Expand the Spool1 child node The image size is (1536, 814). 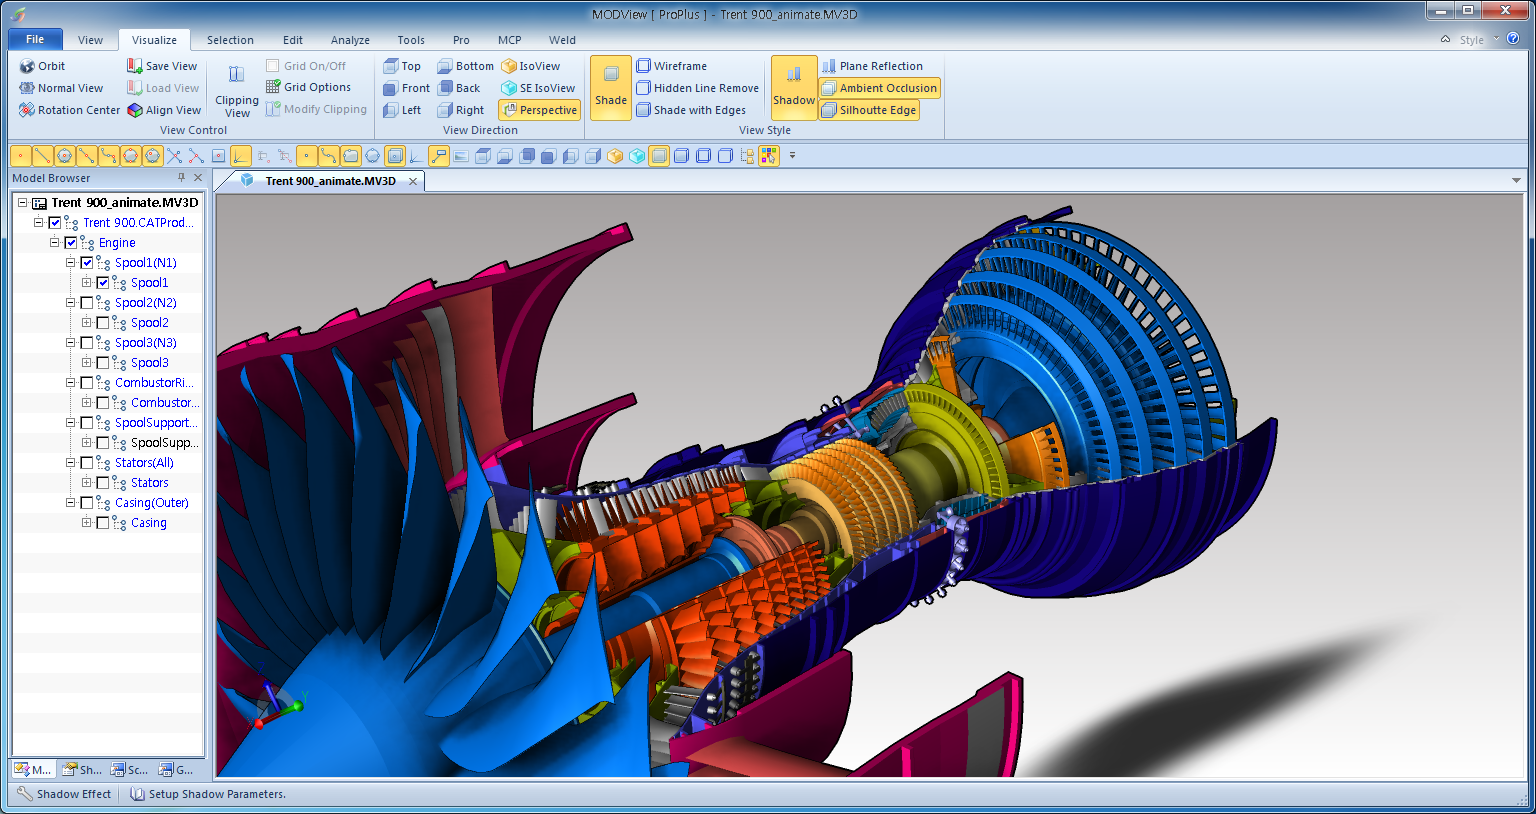point(86,282)
